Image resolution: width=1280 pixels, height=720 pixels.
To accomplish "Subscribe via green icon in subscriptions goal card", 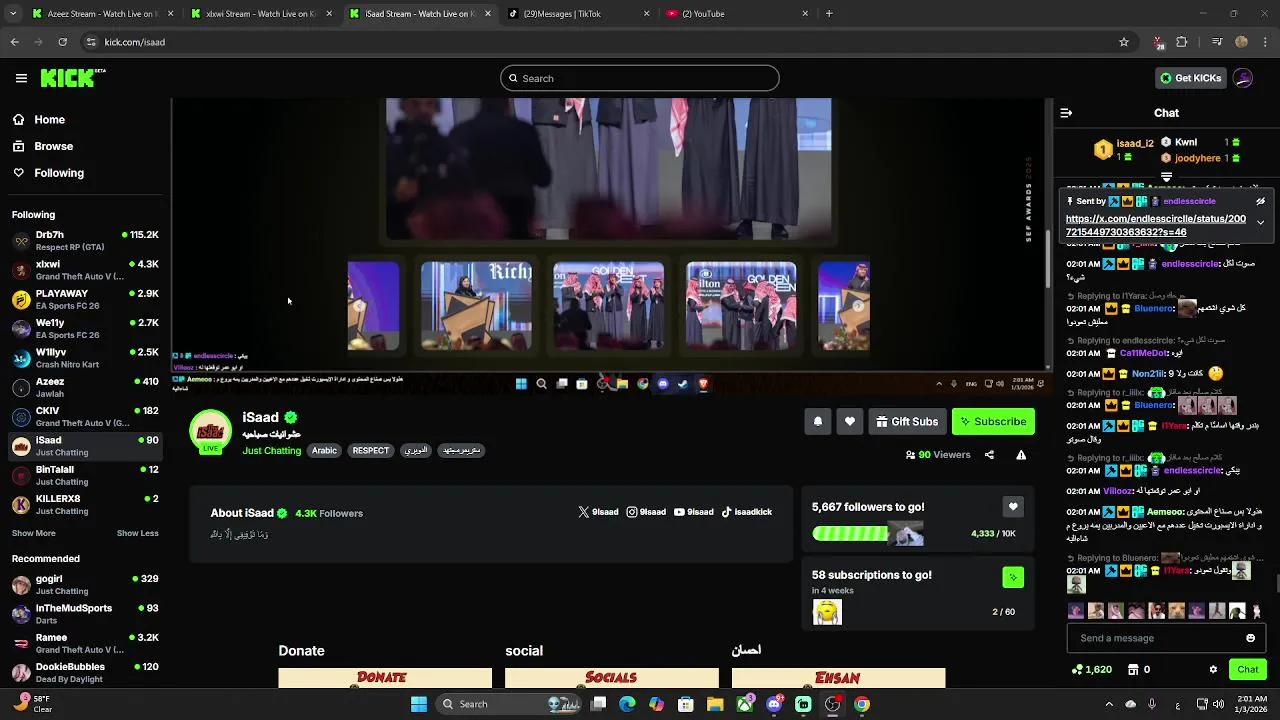I will coord(1013,577).
